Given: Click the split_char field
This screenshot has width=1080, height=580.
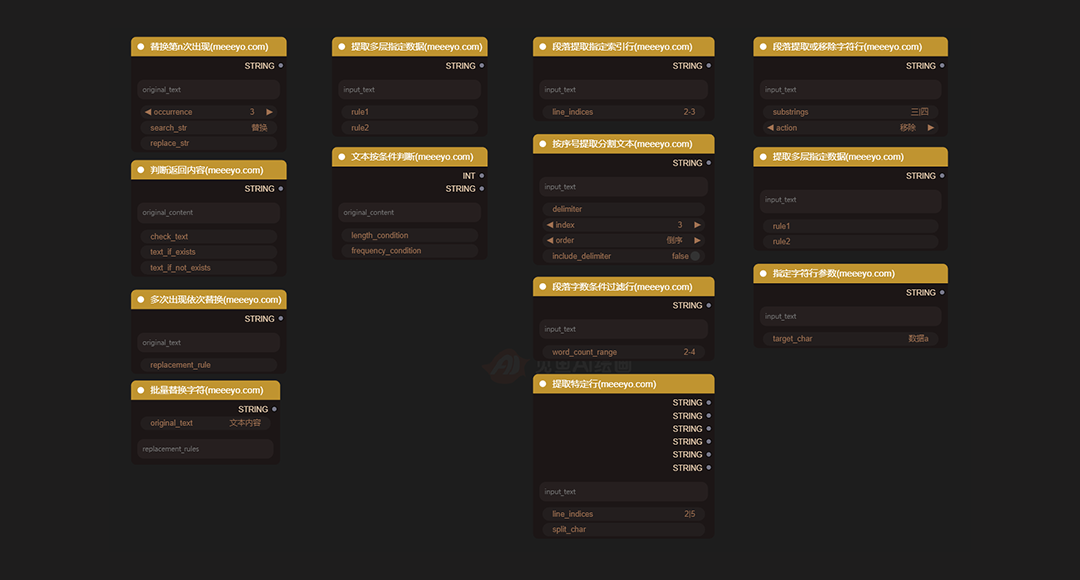Looking at the screenshot, I should pos(623,530).
